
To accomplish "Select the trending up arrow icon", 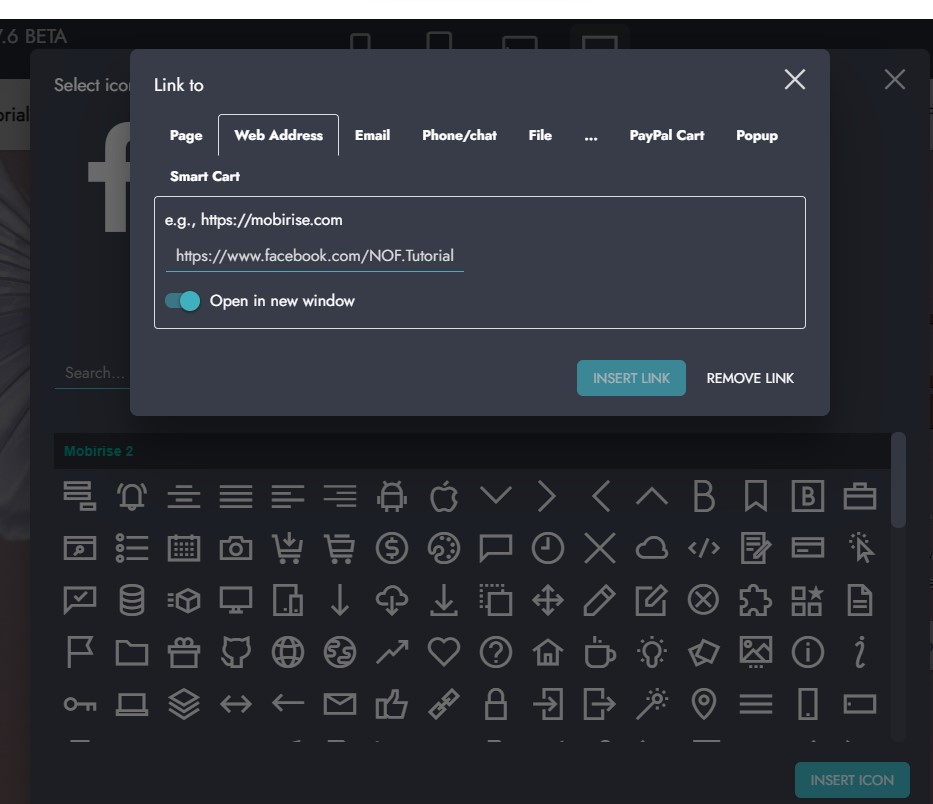I will tap(392, 652).
